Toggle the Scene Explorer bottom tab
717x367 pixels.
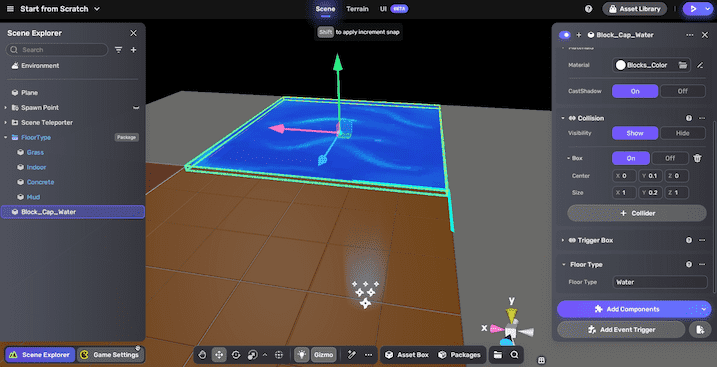pos(40,355)
